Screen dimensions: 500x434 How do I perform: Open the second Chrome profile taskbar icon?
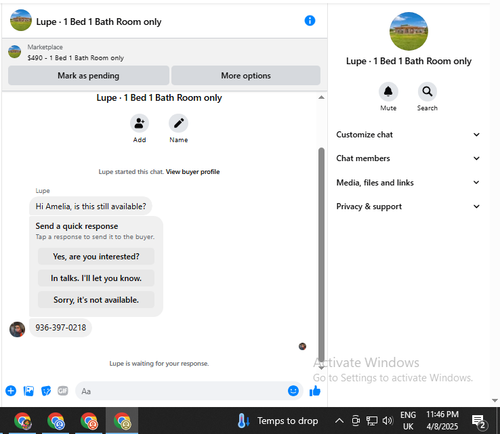[x=56, y=421]
